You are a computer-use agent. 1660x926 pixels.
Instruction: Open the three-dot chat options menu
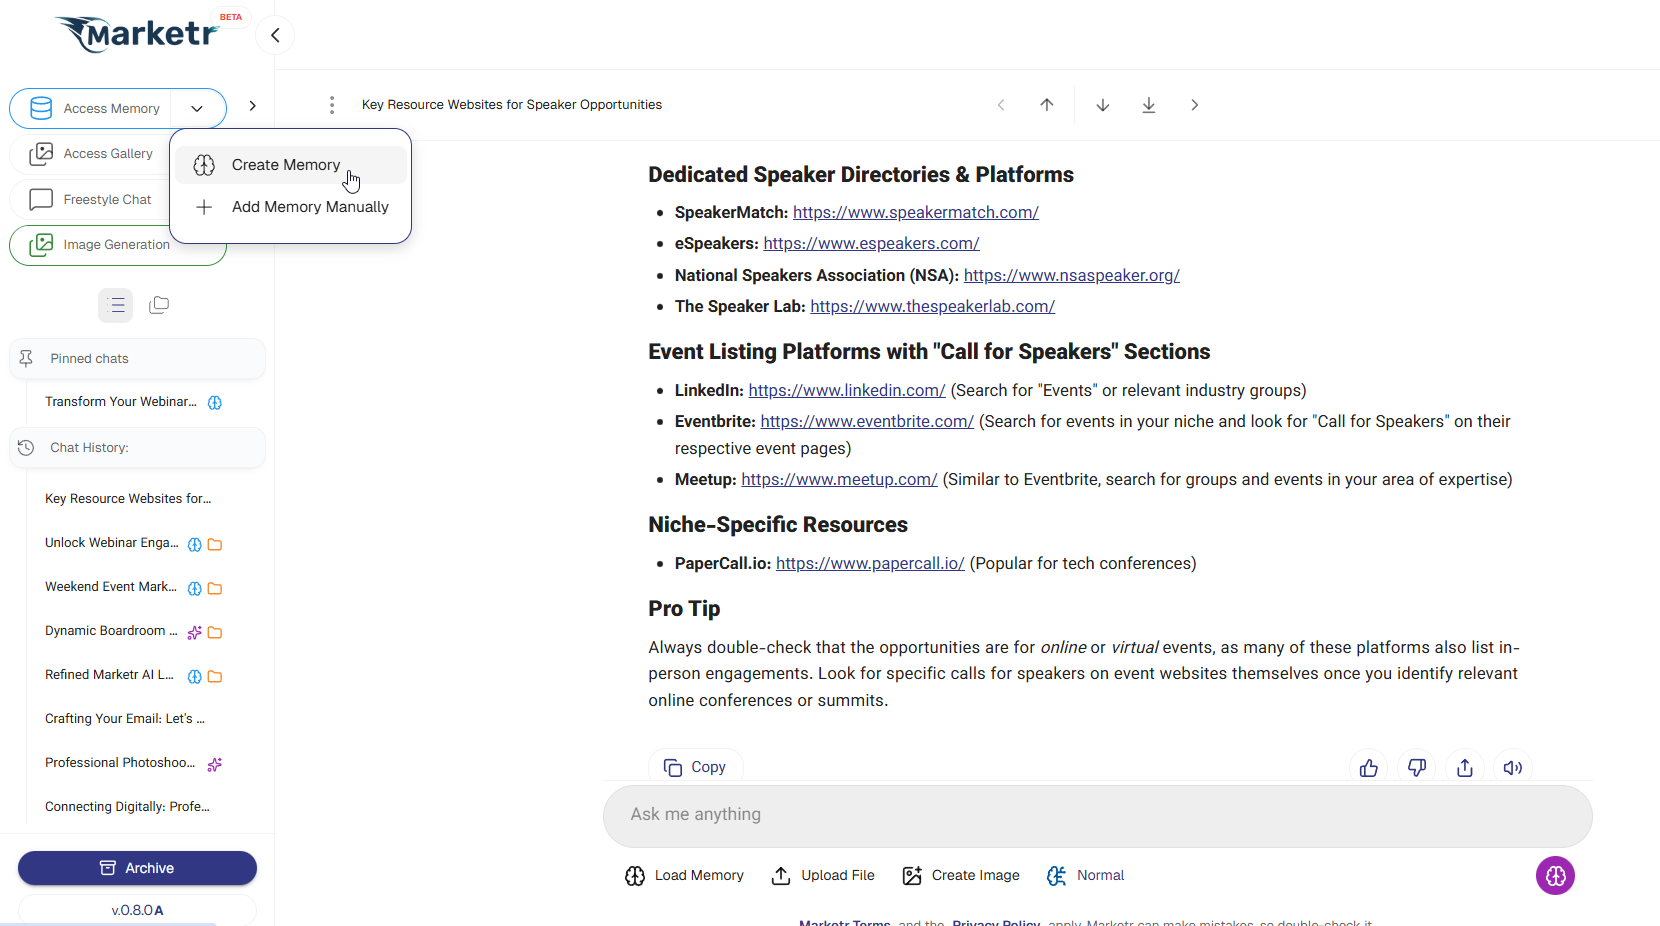tap(332, 105)
